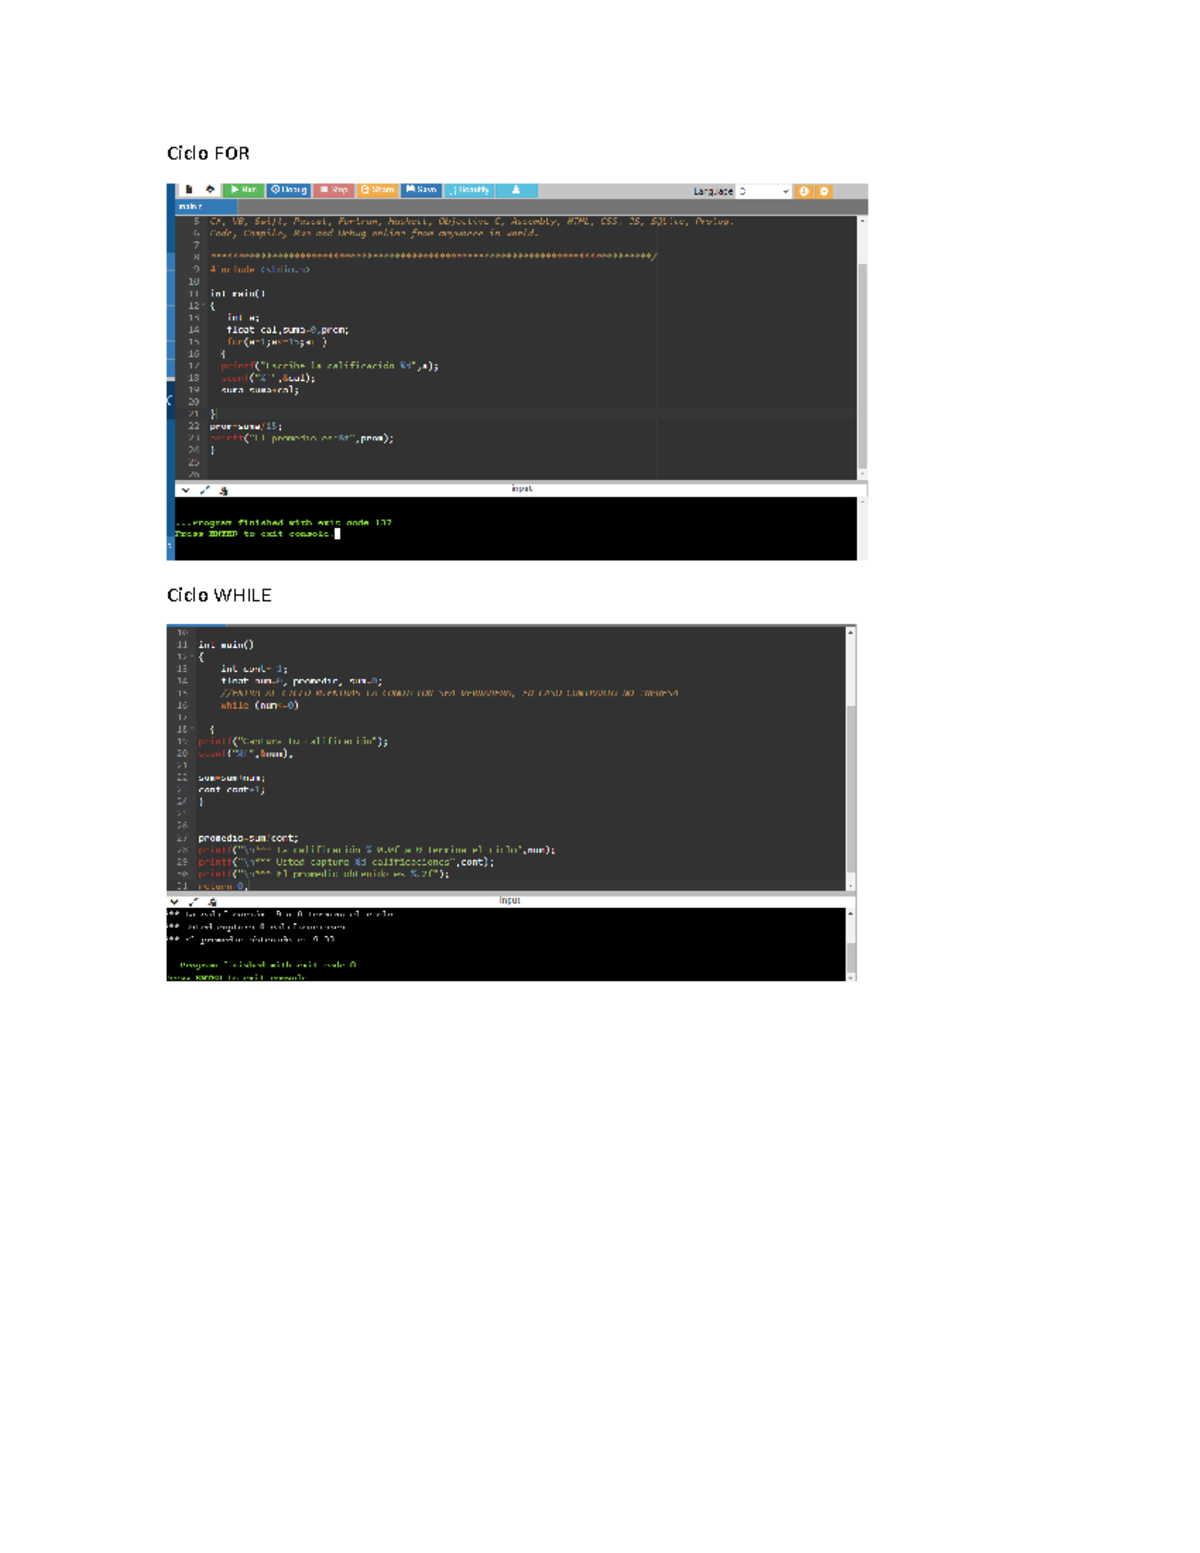
Task: Open the settings gear icon
Action: click(822, 190)
